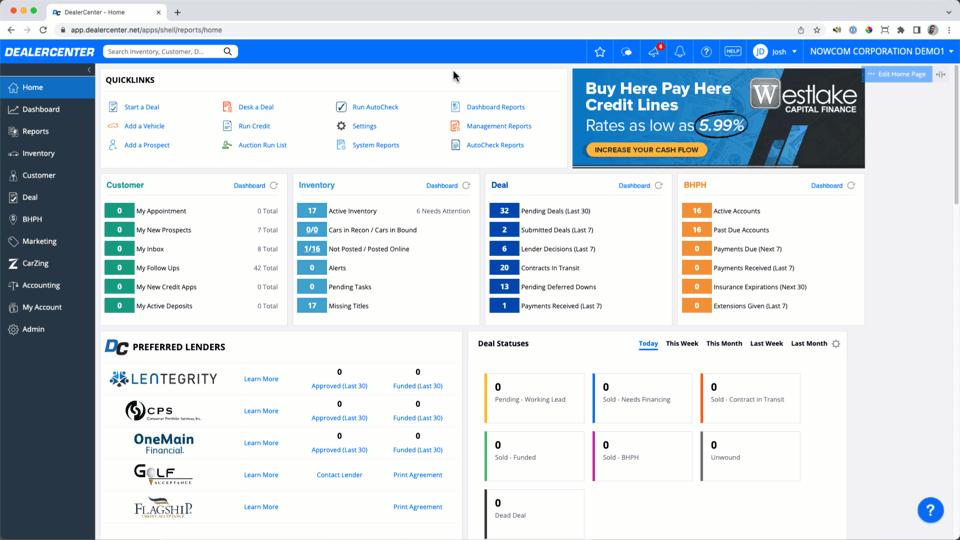Open the josh user dropdown
The width and height of the screenshot is (960, 540).
coord(776,52)
